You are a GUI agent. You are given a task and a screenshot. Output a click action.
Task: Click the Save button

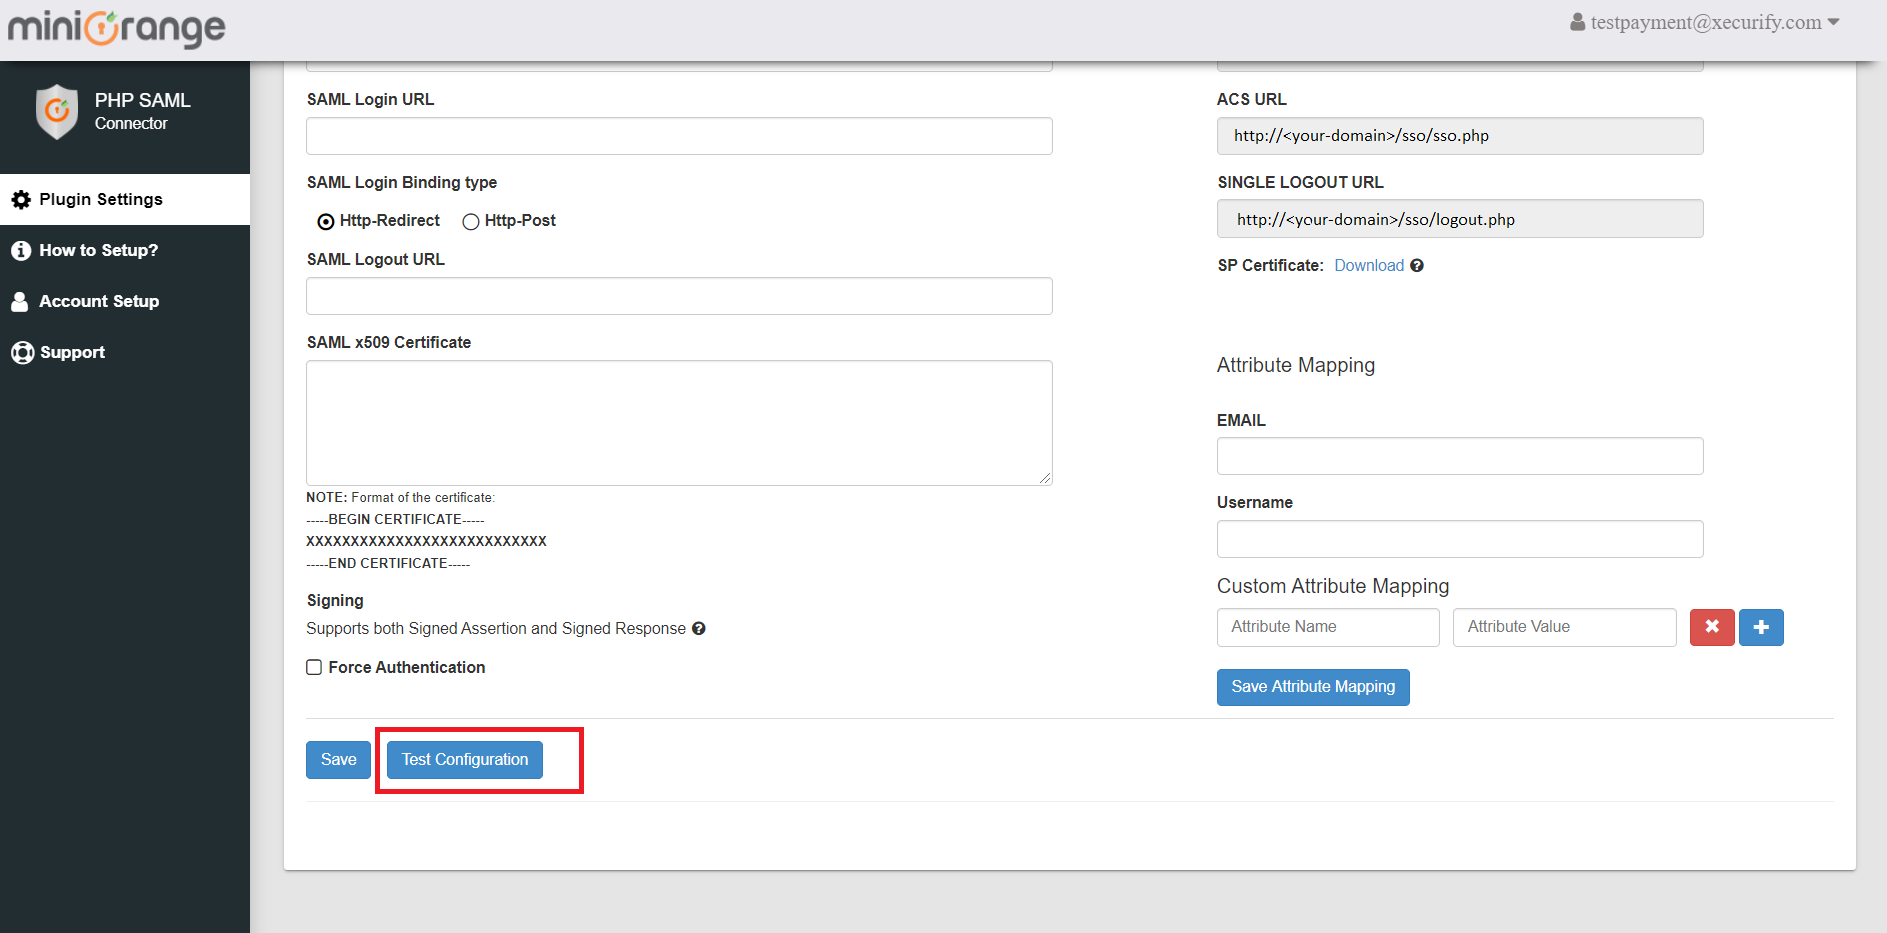338,760
